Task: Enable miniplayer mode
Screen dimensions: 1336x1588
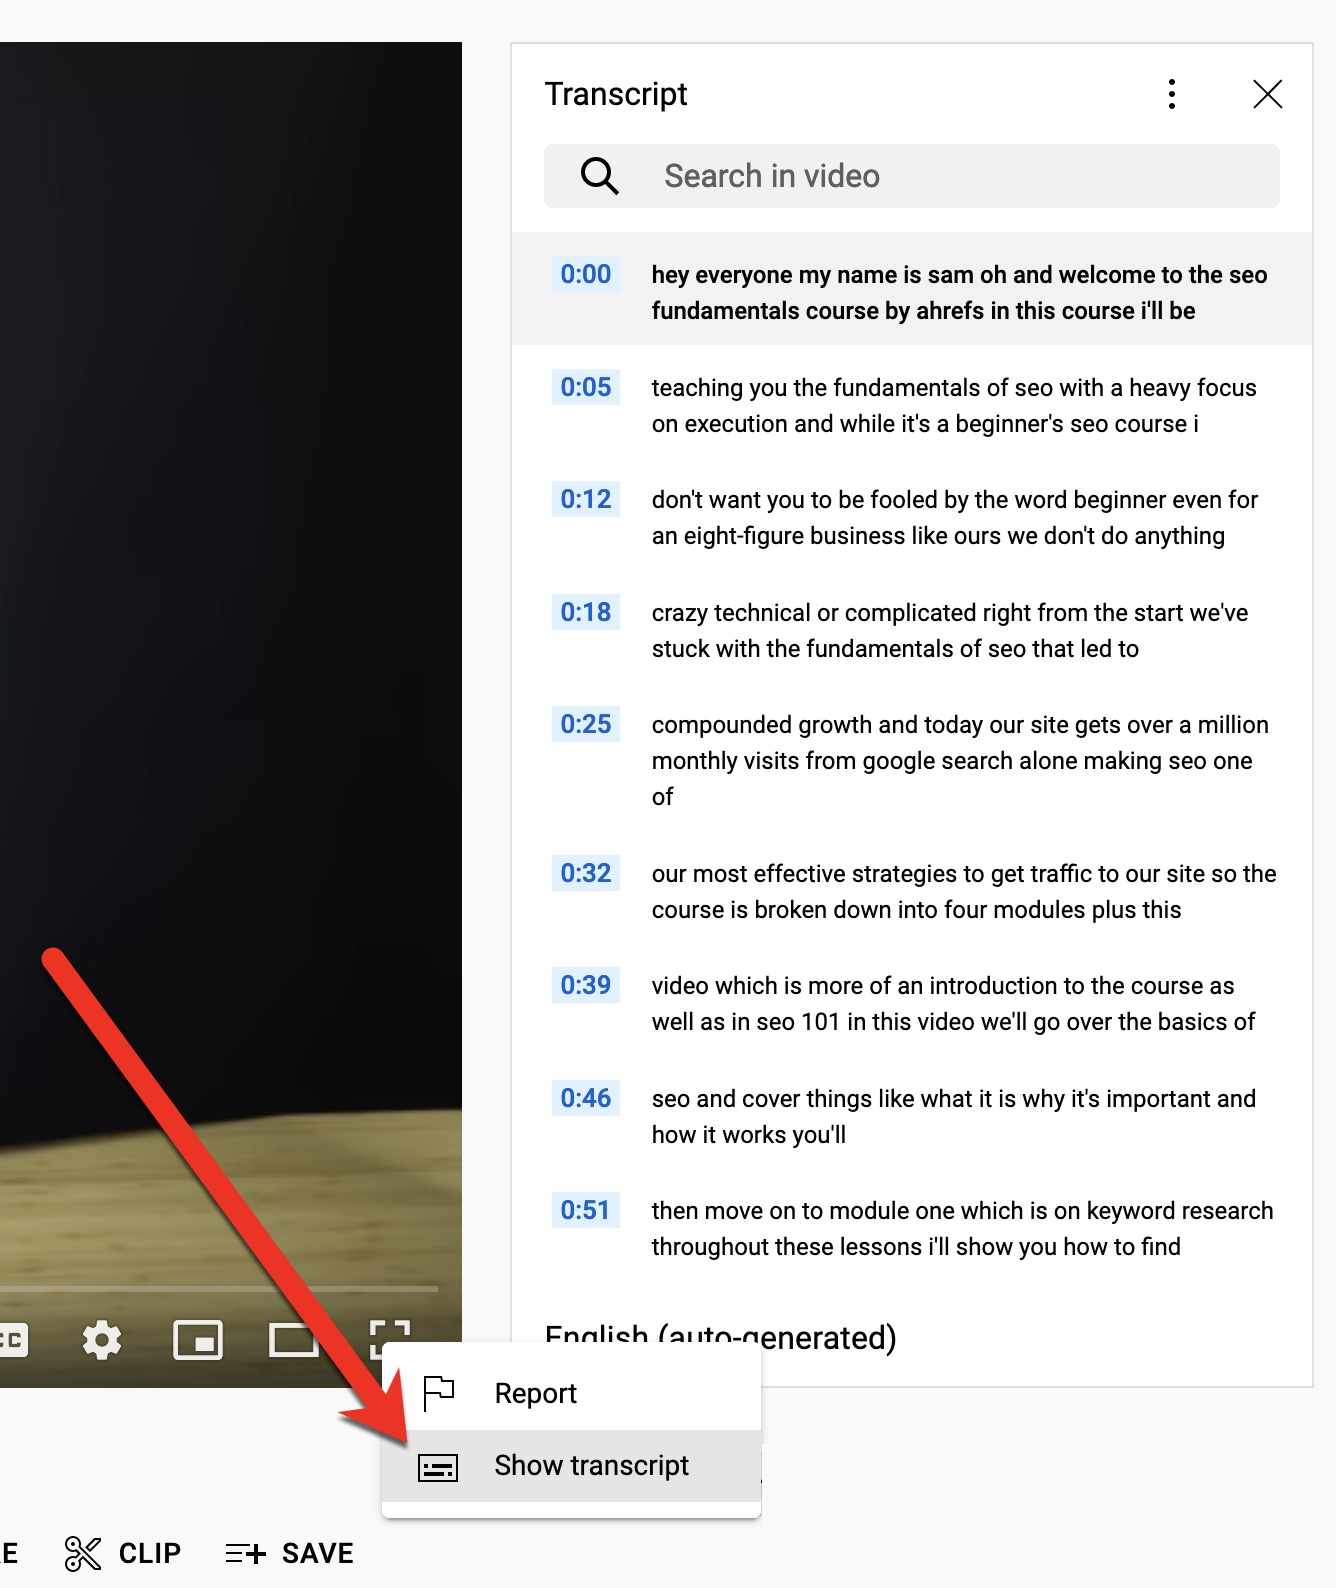Action: [198, 1339]
